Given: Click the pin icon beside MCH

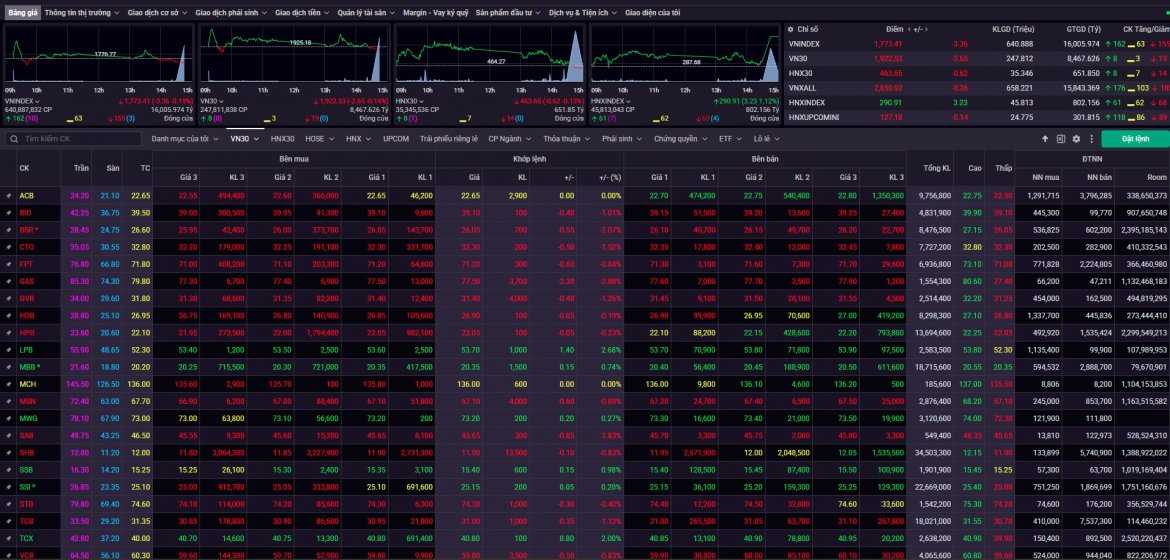Looking at the screenshot, I should pos(9,384).
